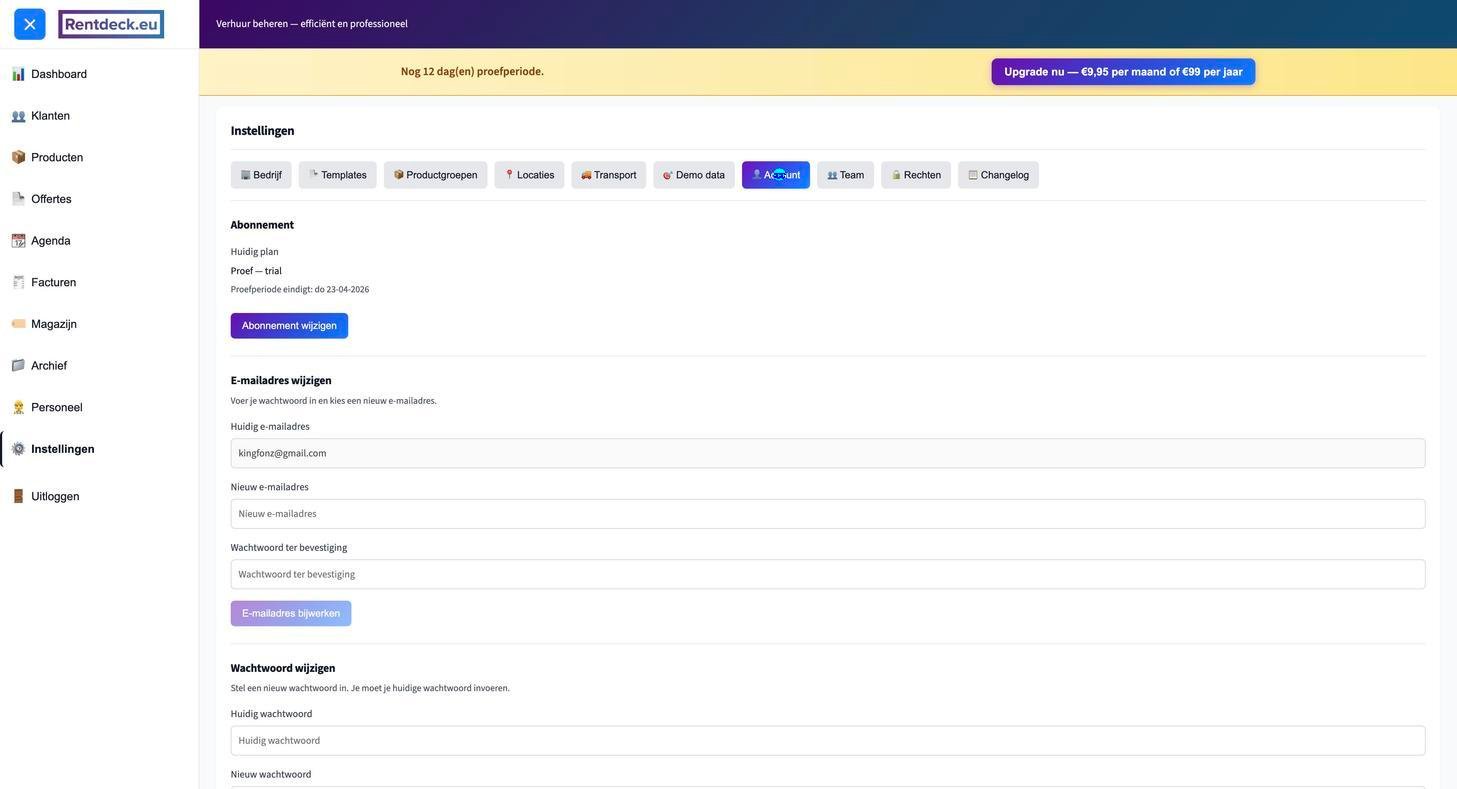Screen dimensions: 1457x789
Task: Open the Productgroepen tab
Action: tap(435, 175)
